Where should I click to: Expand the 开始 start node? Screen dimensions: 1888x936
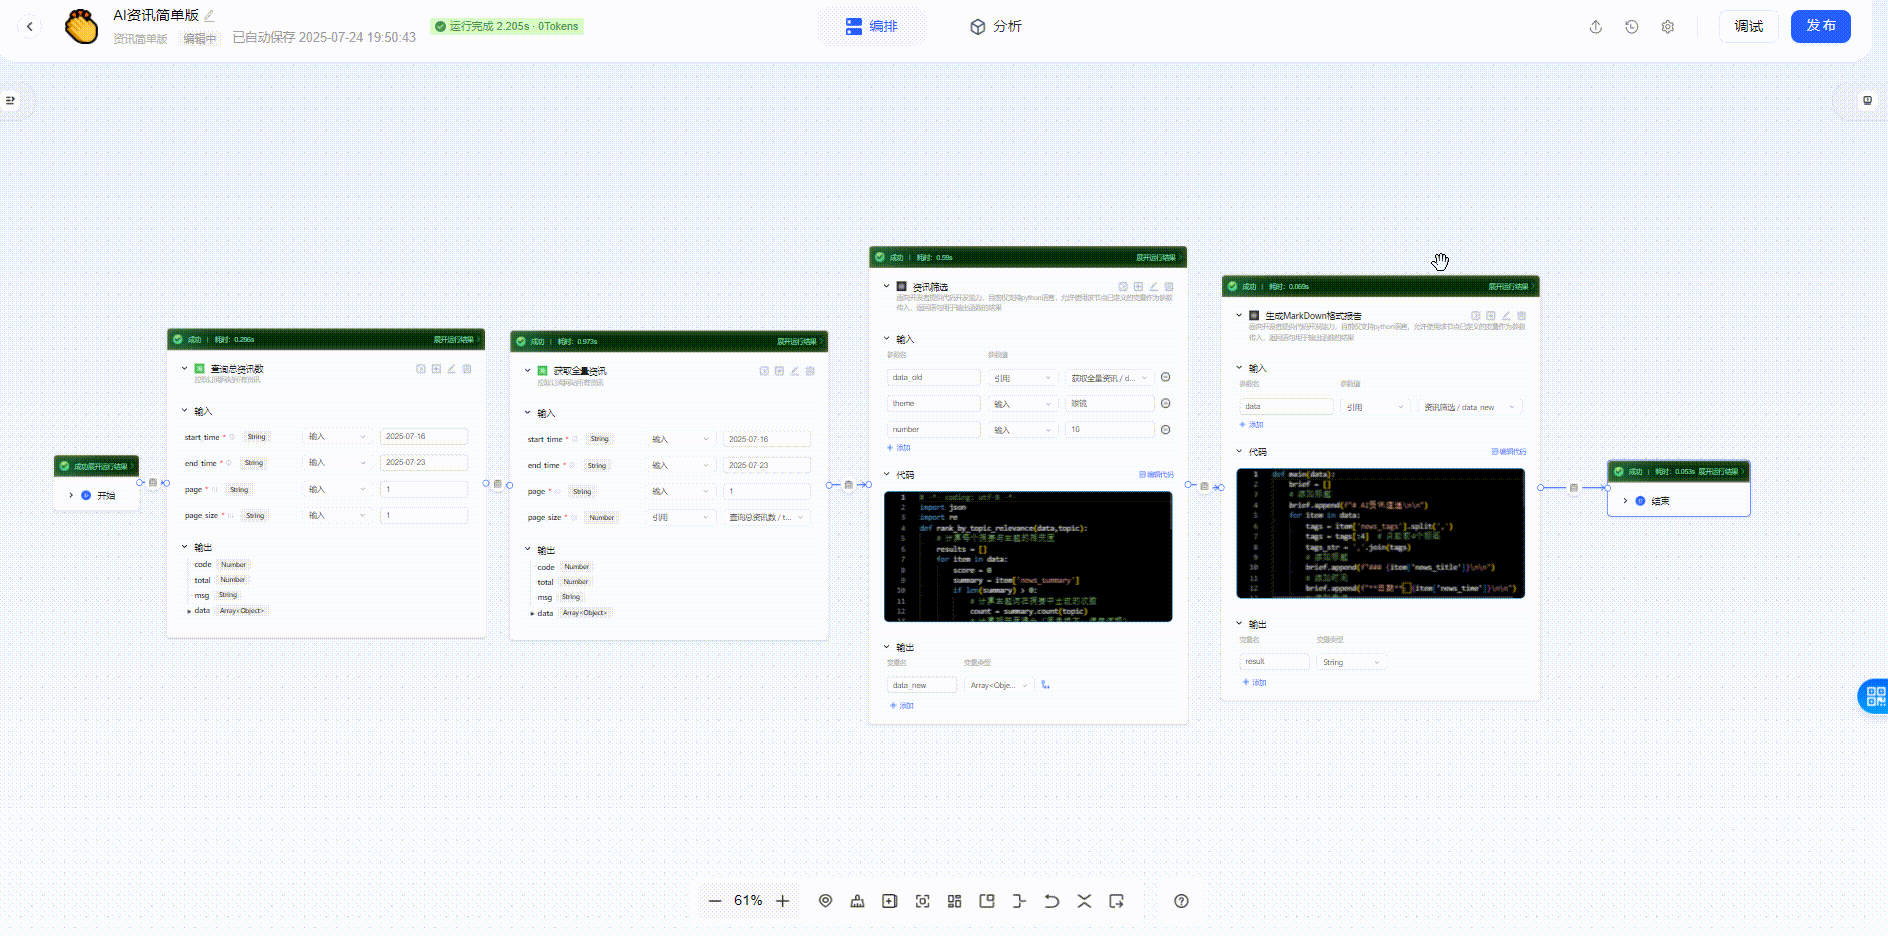(x=71, y=495)
